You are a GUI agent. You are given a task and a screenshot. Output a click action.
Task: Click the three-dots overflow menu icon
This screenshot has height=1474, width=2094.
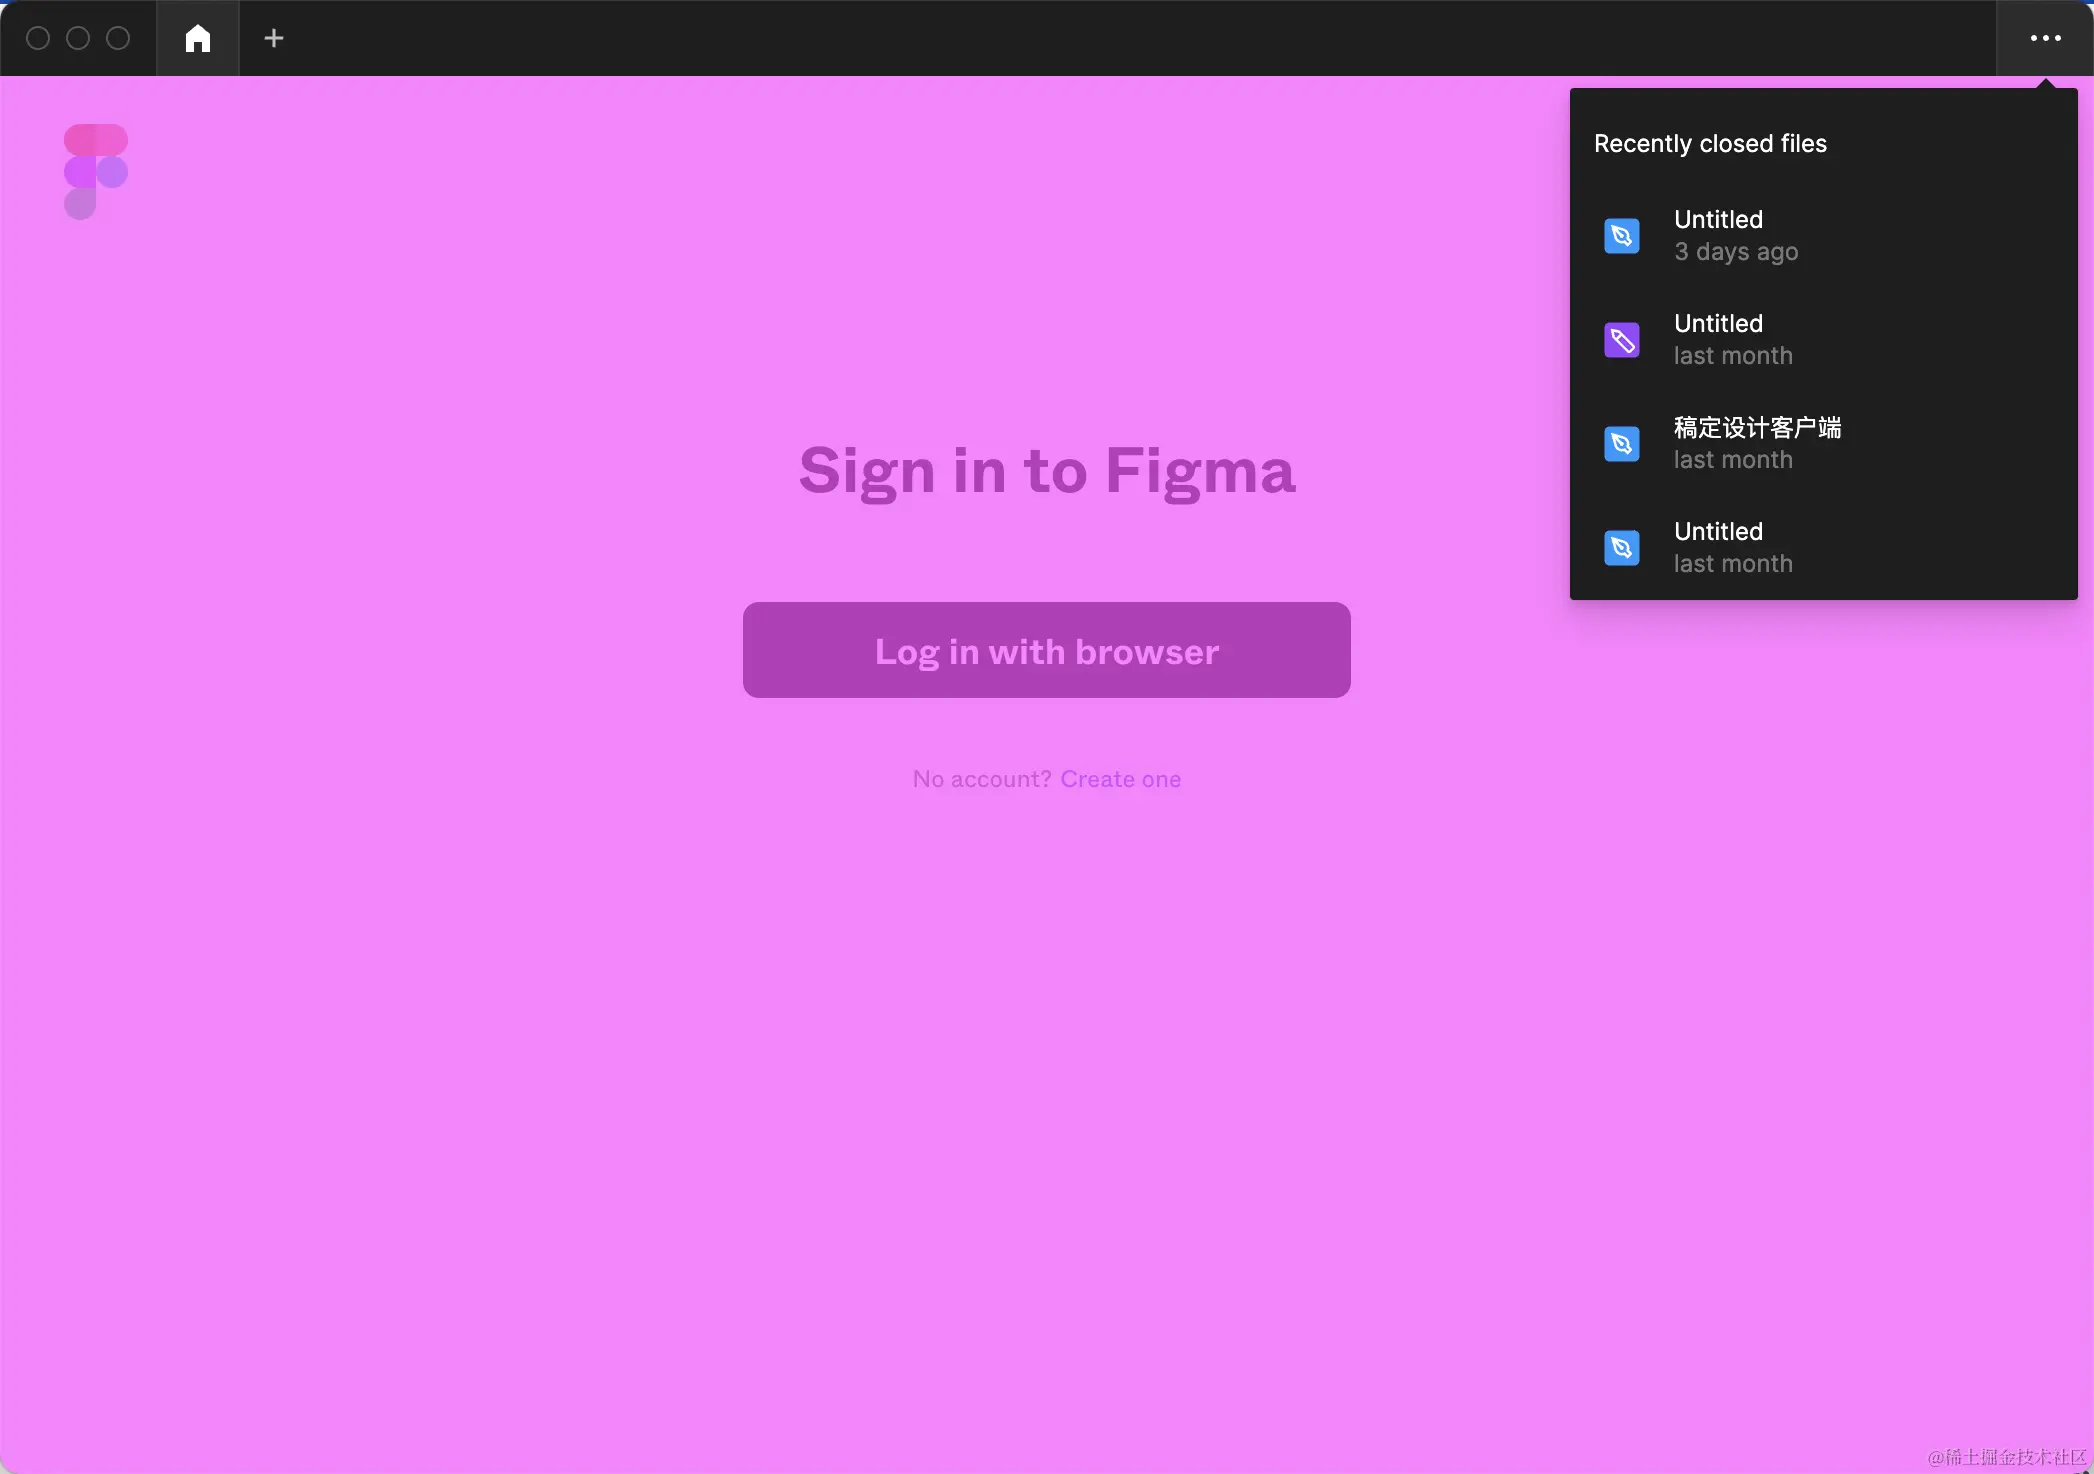2045,38
